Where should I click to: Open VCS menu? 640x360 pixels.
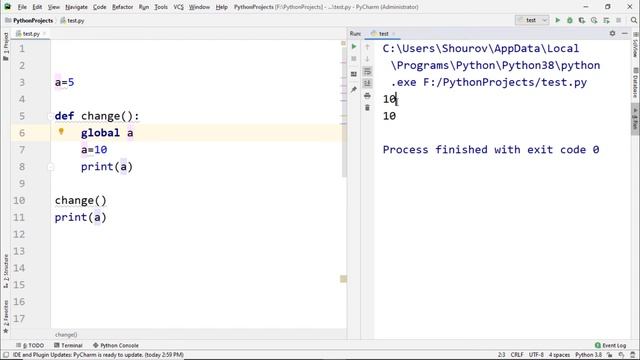178,7
